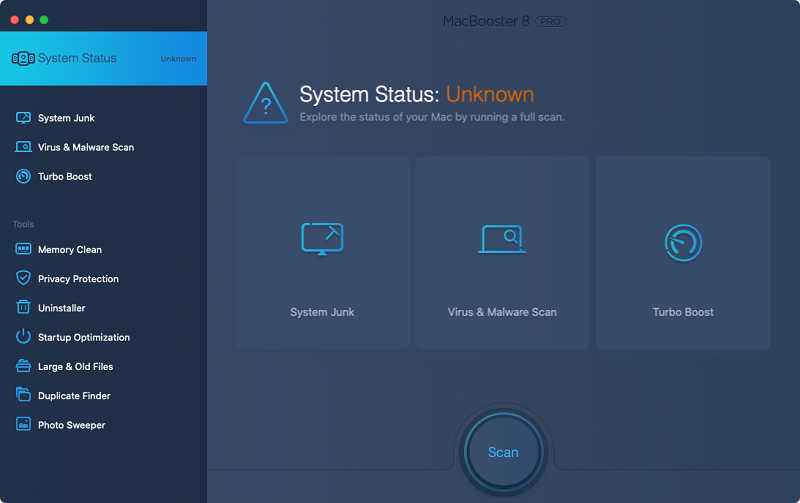Viewport: 800px width, 503px height.
Task: Start a full scan with the Scan button
Action: pyautogui.click(x=503, y=452)
